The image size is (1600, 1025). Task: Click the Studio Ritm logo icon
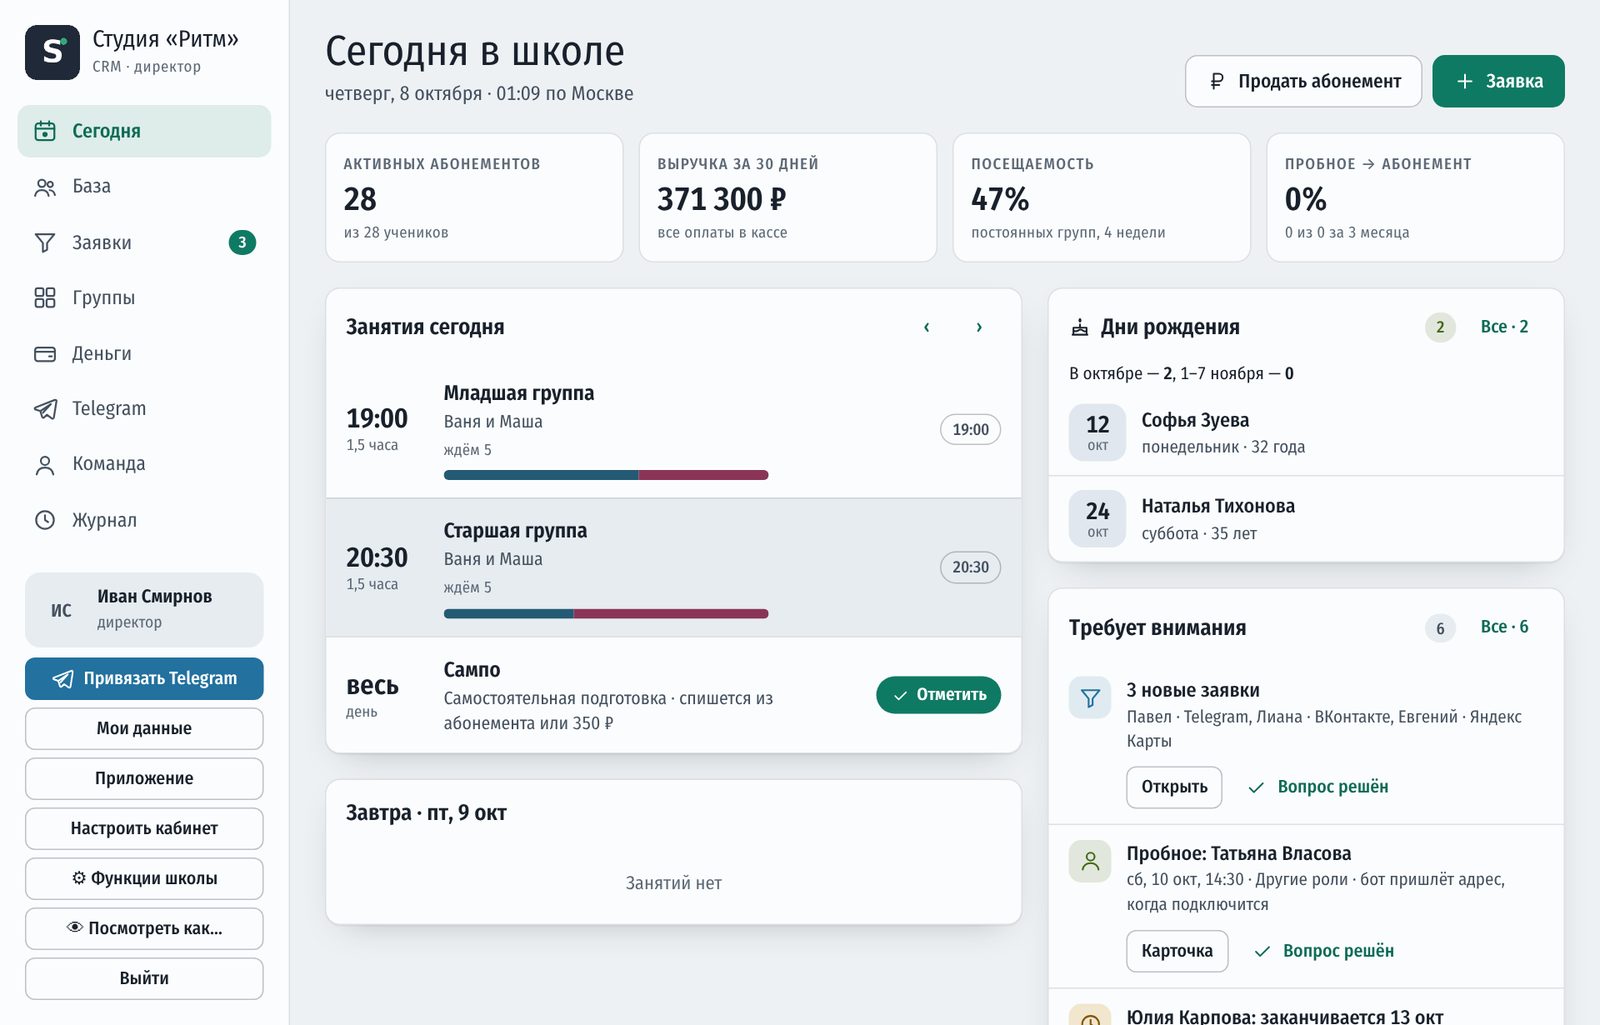pos(52,52)
